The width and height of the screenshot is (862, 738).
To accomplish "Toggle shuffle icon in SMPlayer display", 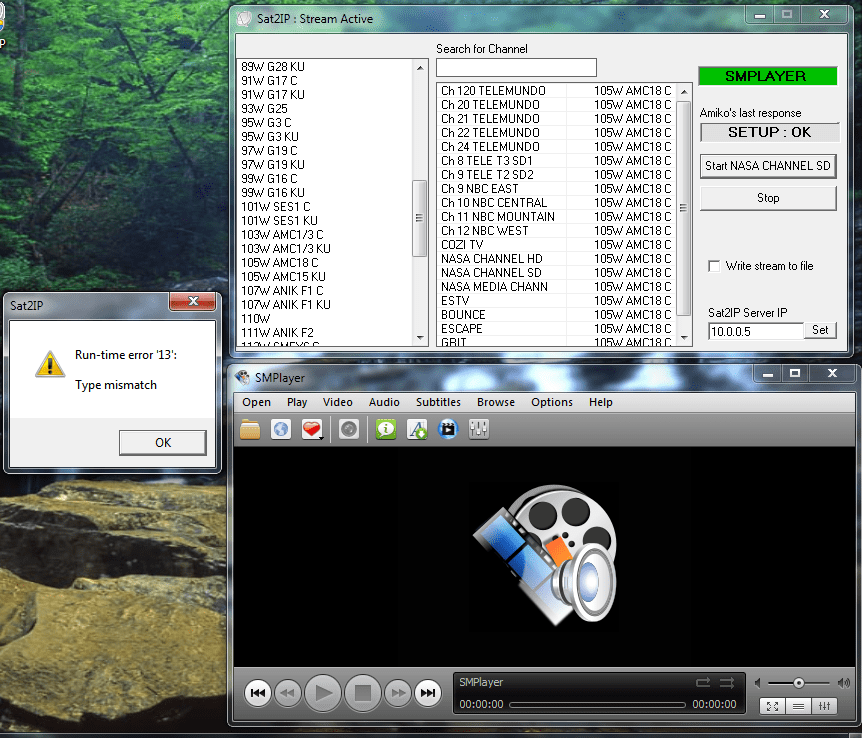I will coord(727,682).
